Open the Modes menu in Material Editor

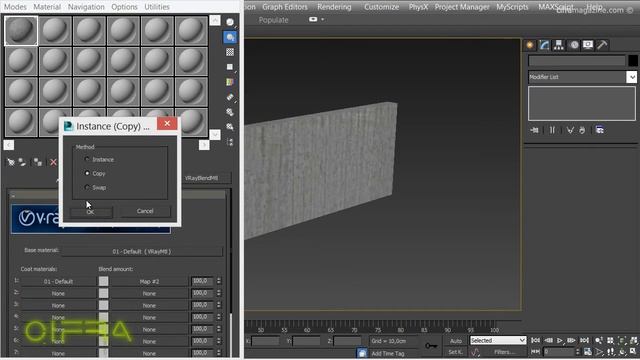coord(15,7)
